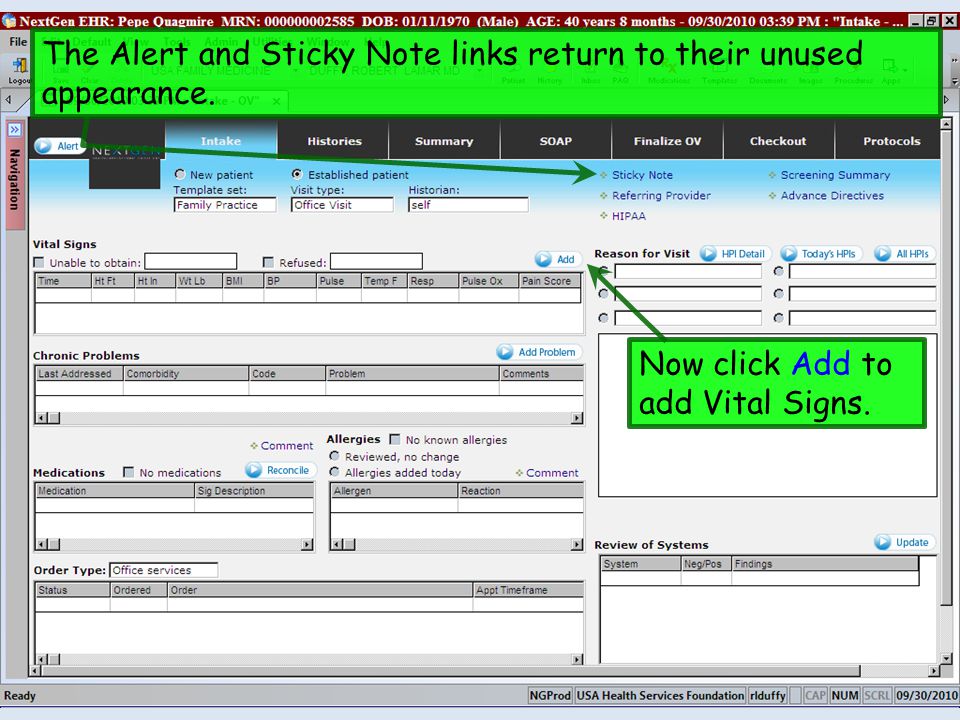The width and height of the screenshot is (960, 720).
Task: Switch to the Summary tab
Action: click(444, 141)
